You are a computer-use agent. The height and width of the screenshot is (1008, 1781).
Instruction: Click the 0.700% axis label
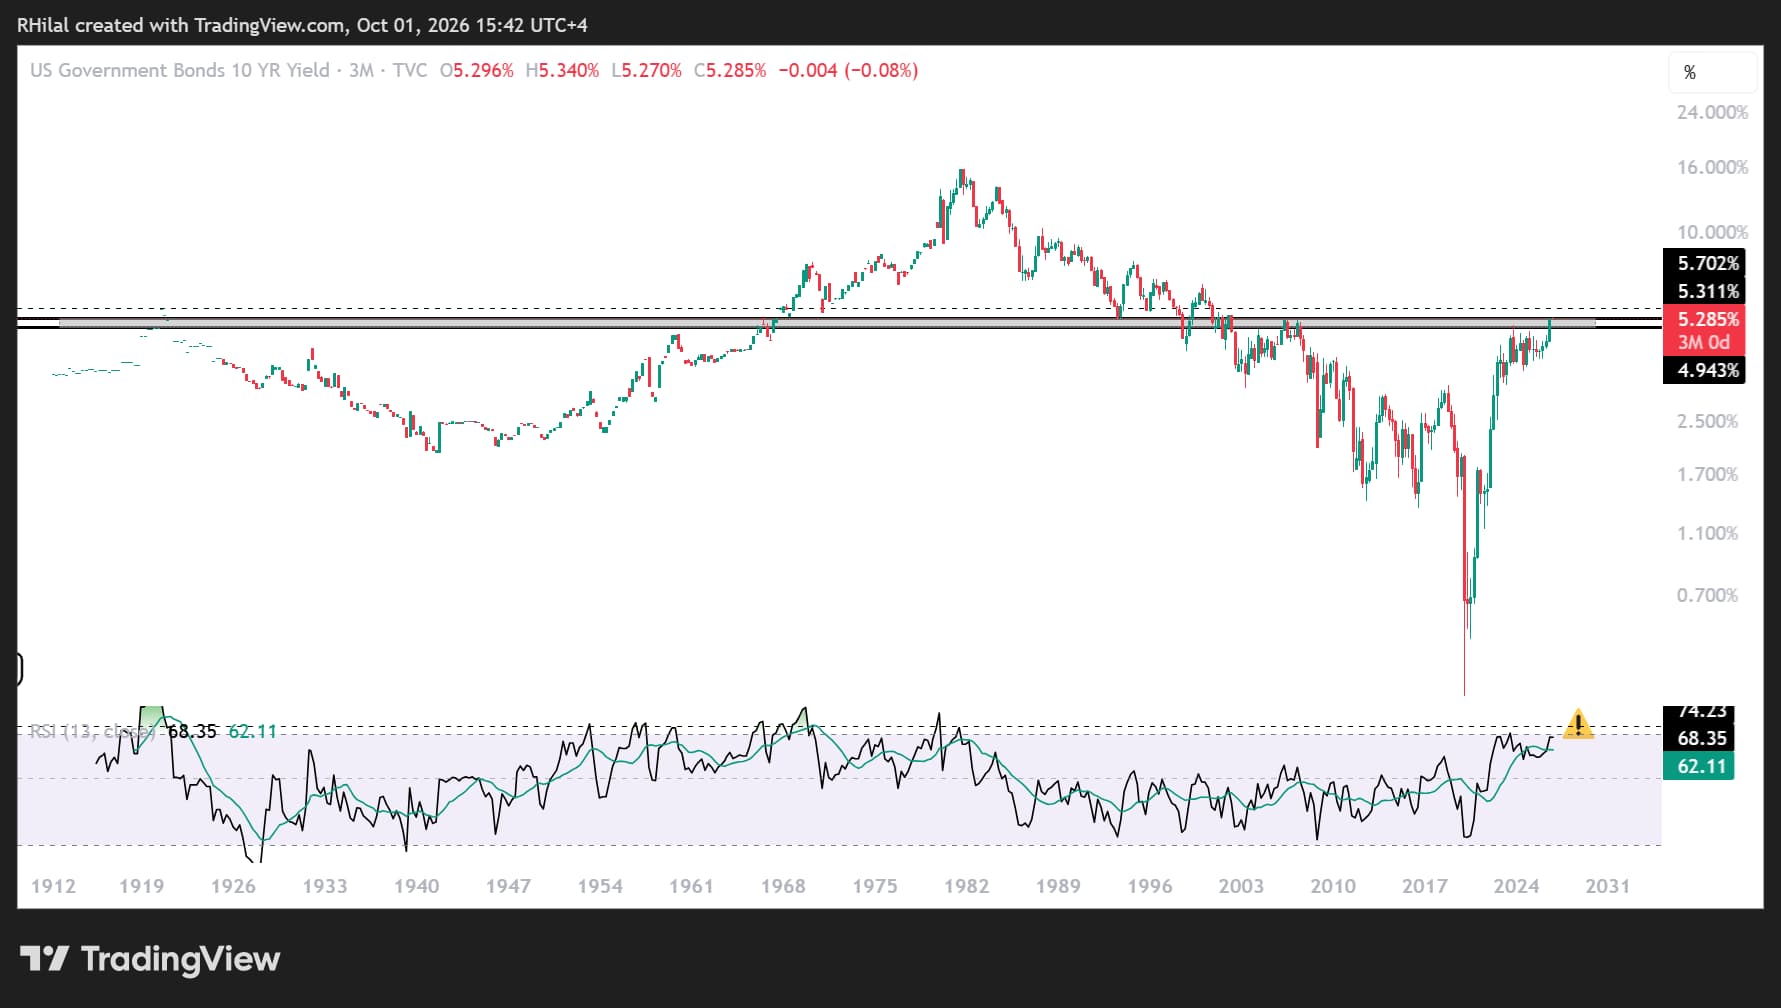(x=1707, y=595)
